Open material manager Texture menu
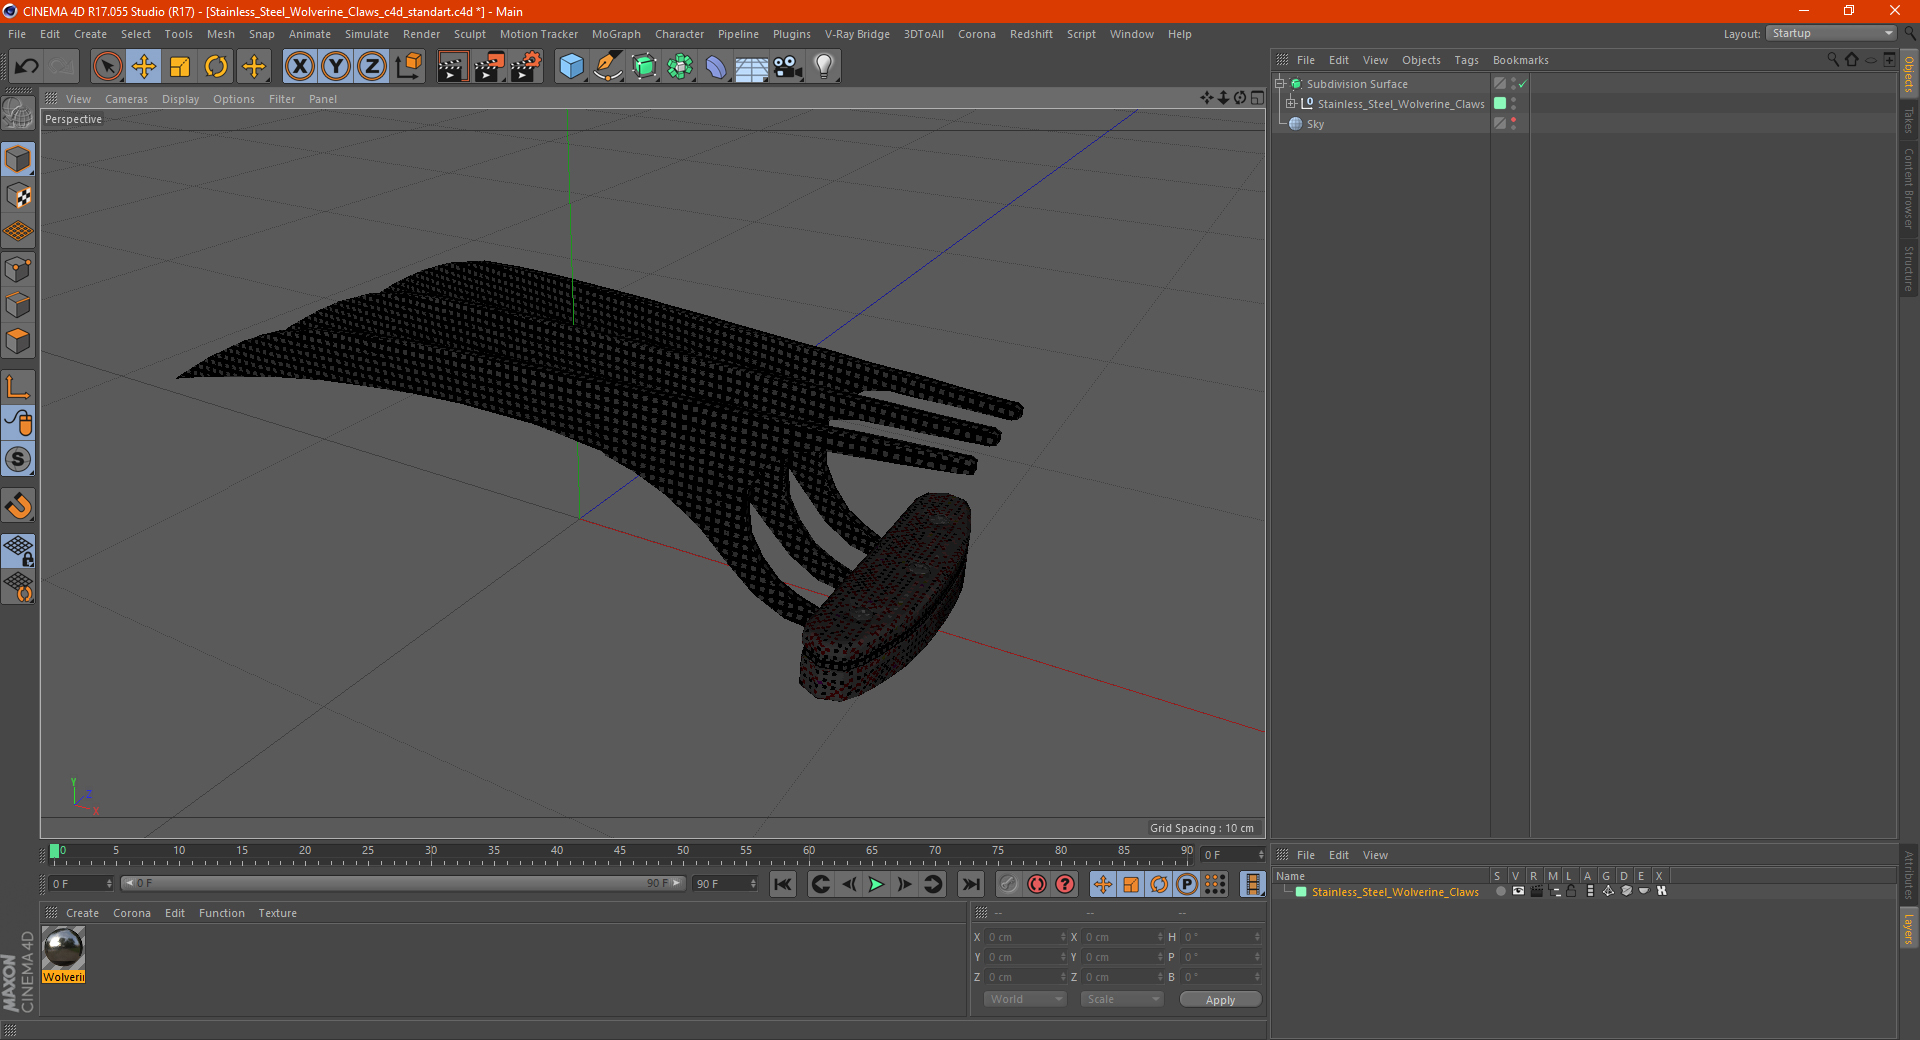This screenshot has width=1920, height=1040. 277,913
